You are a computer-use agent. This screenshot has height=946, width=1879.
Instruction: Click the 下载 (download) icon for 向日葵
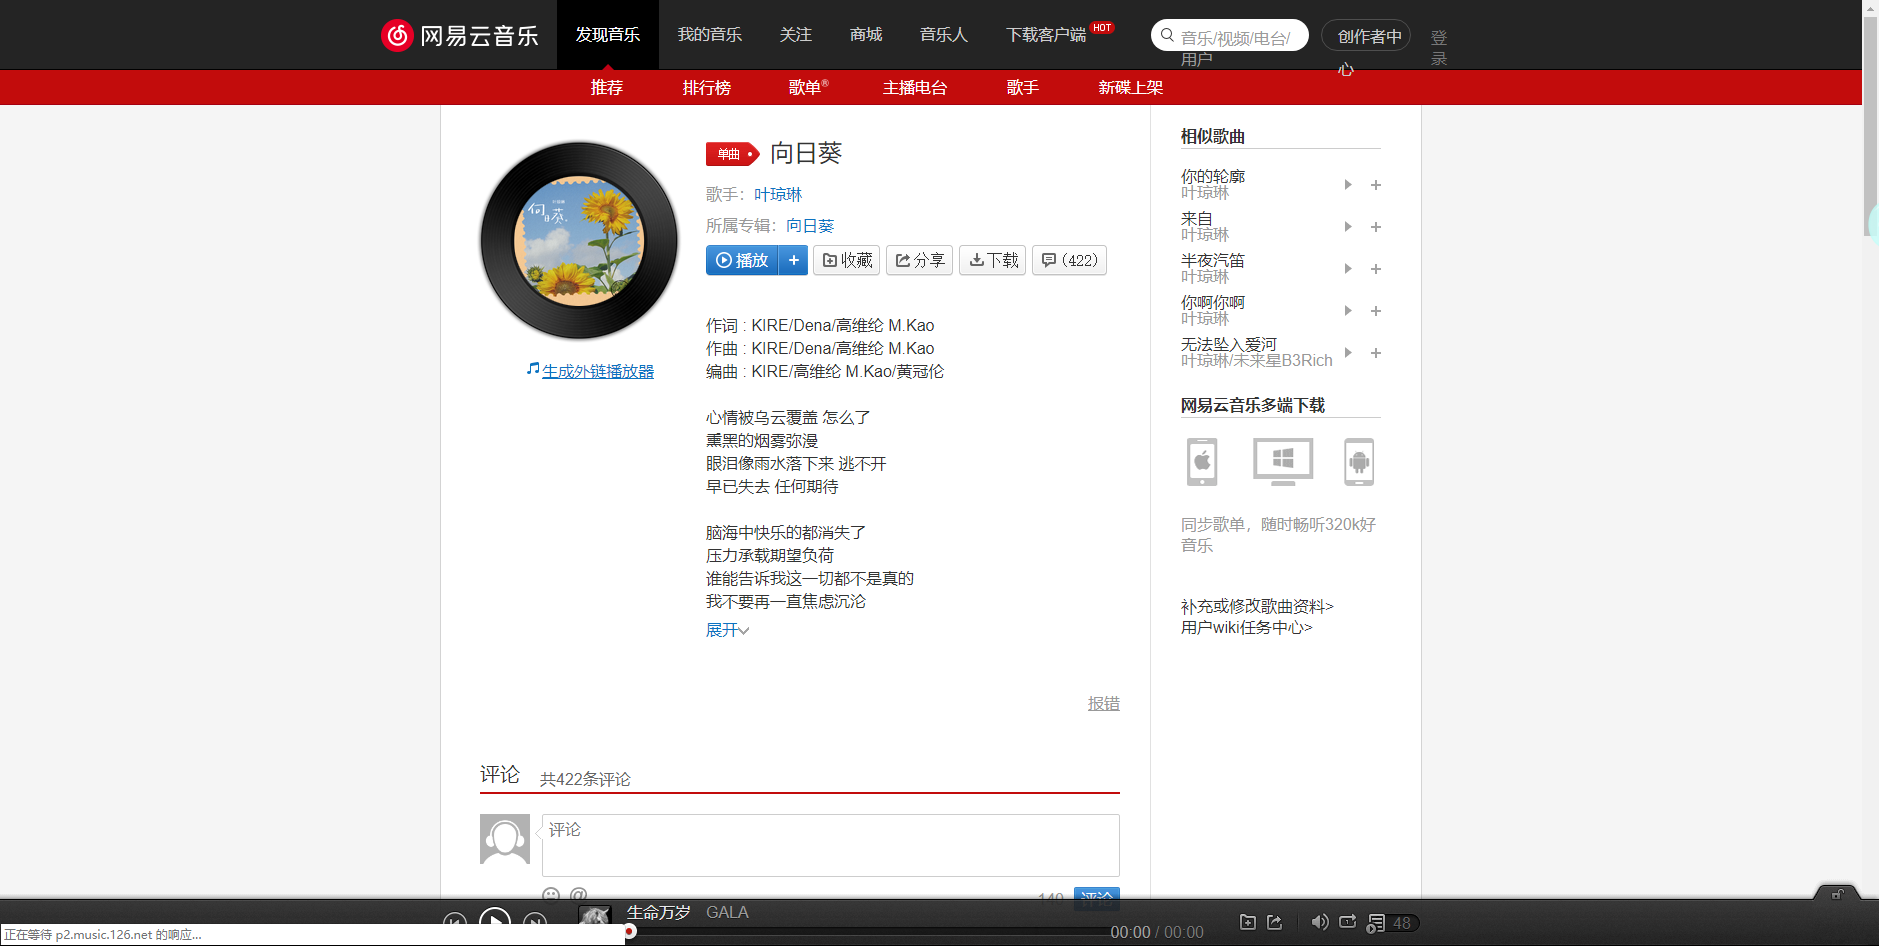point(992,260)
